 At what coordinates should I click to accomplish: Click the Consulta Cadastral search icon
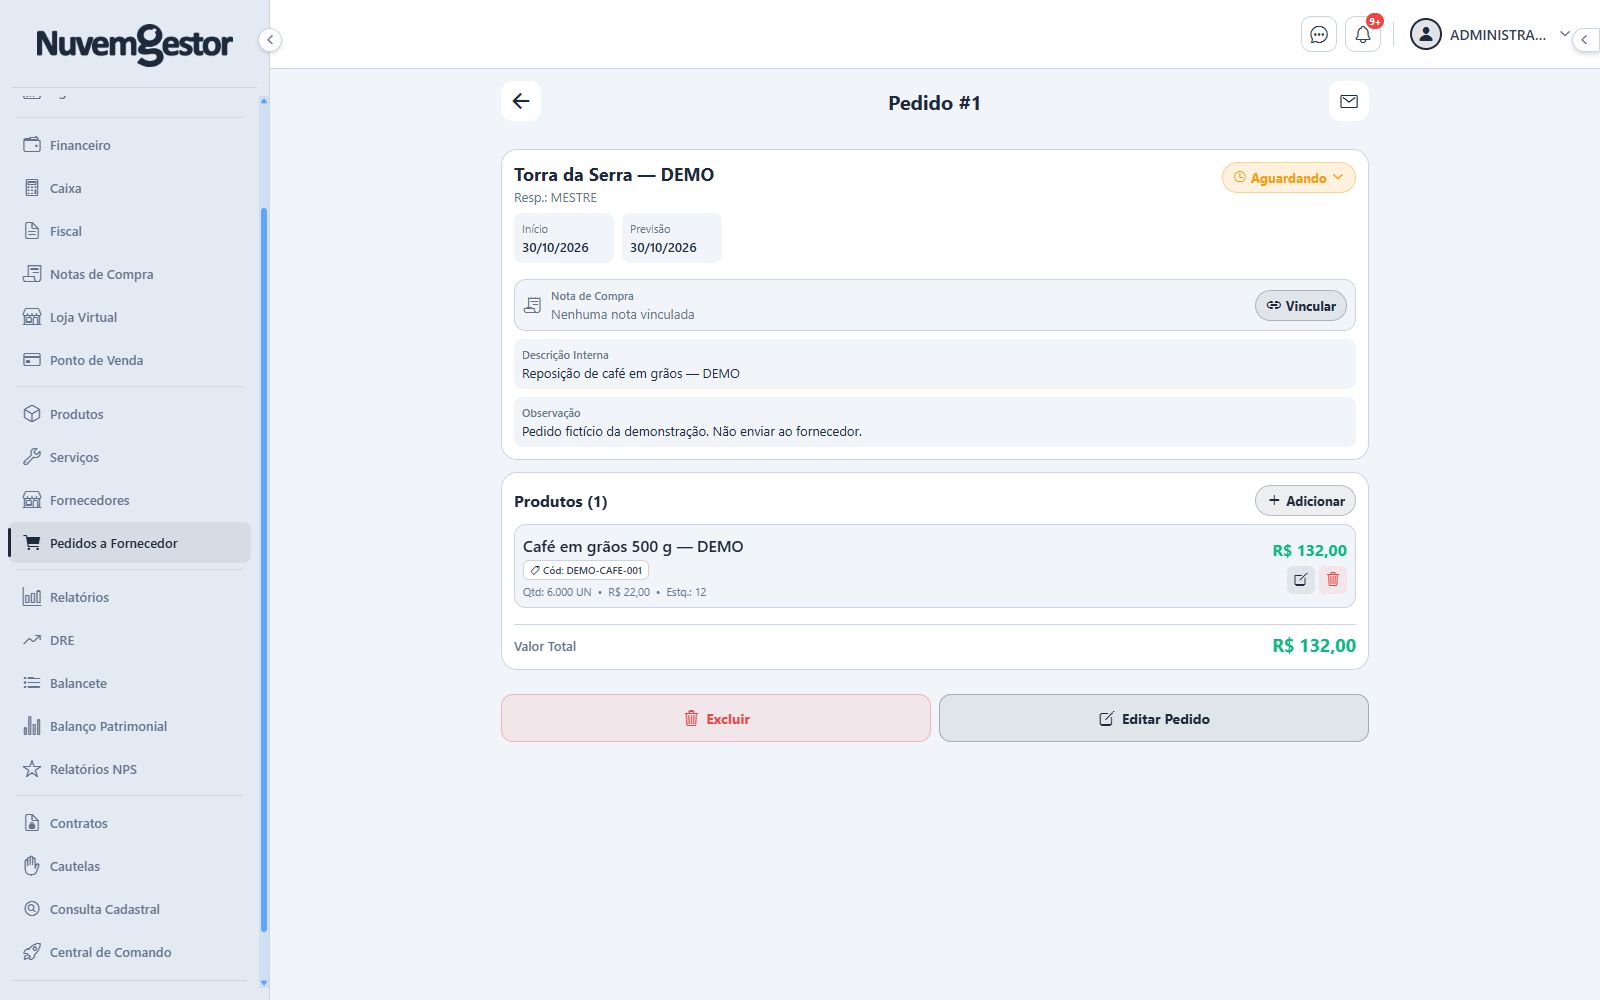[32, 909]
